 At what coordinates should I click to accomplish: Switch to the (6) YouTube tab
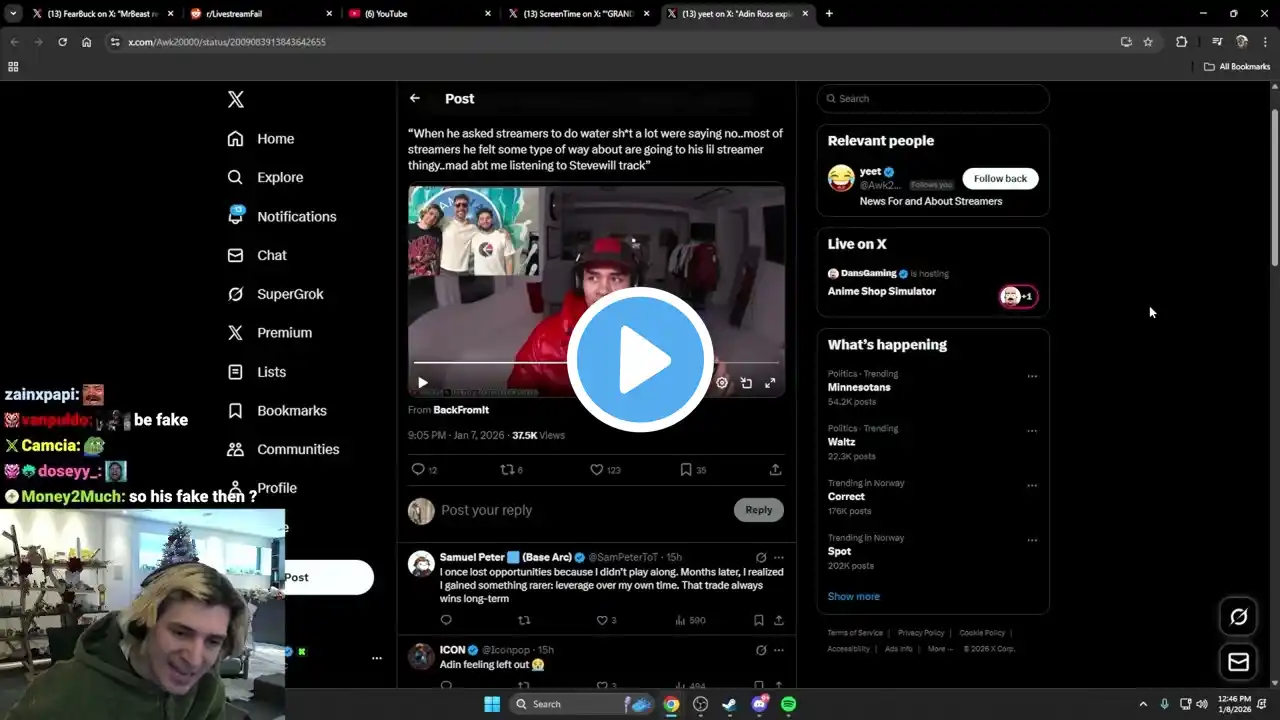420,14
